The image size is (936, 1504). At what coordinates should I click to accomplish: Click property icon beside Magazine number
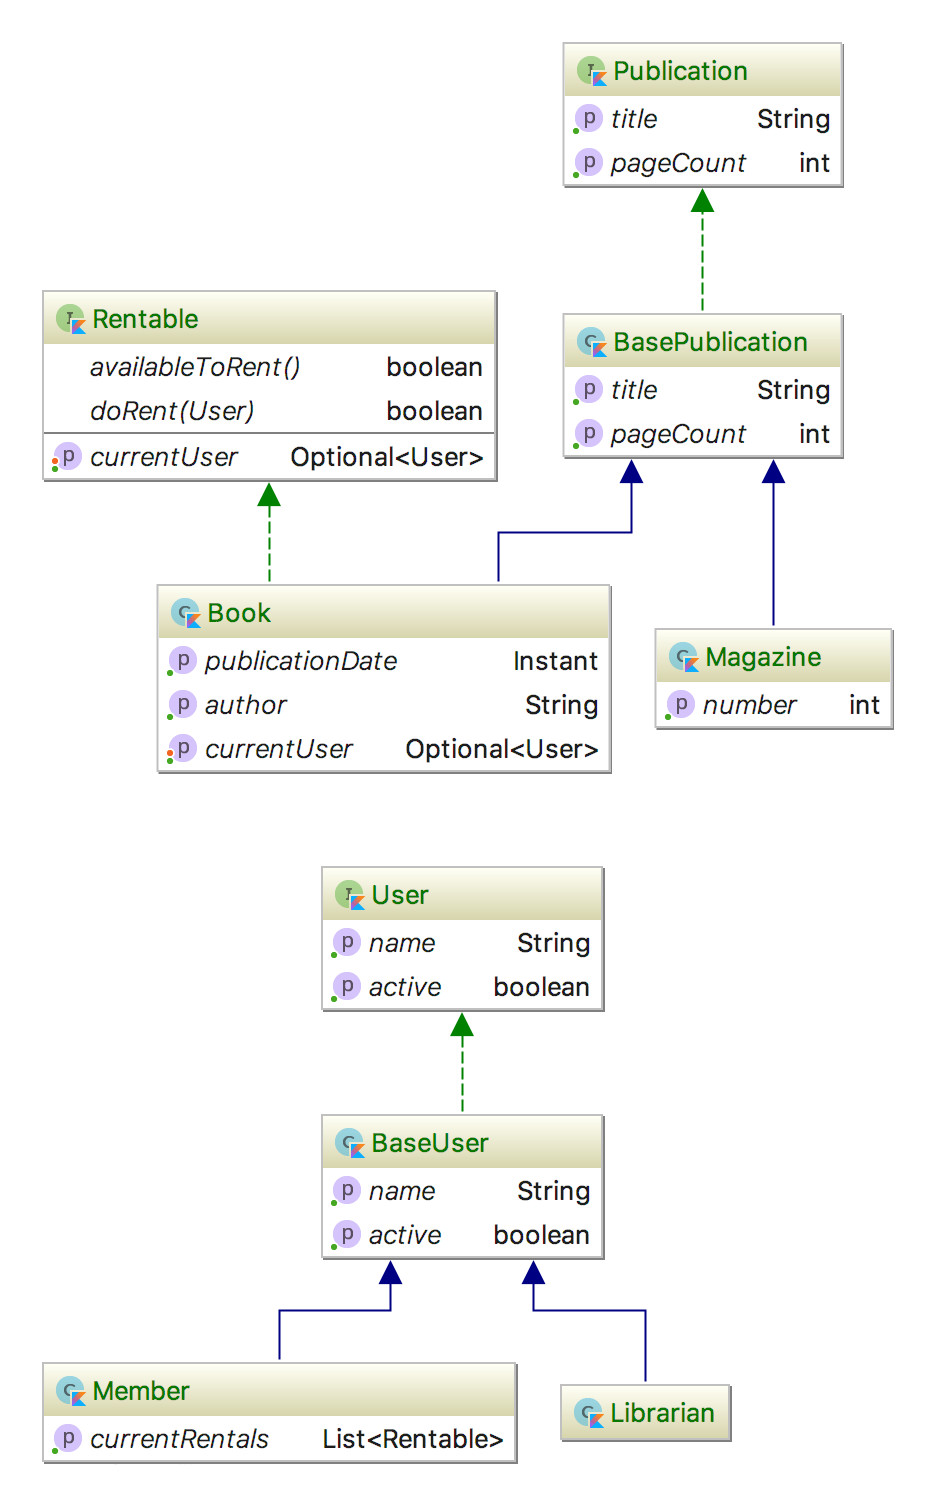click(x=680, y=705)
